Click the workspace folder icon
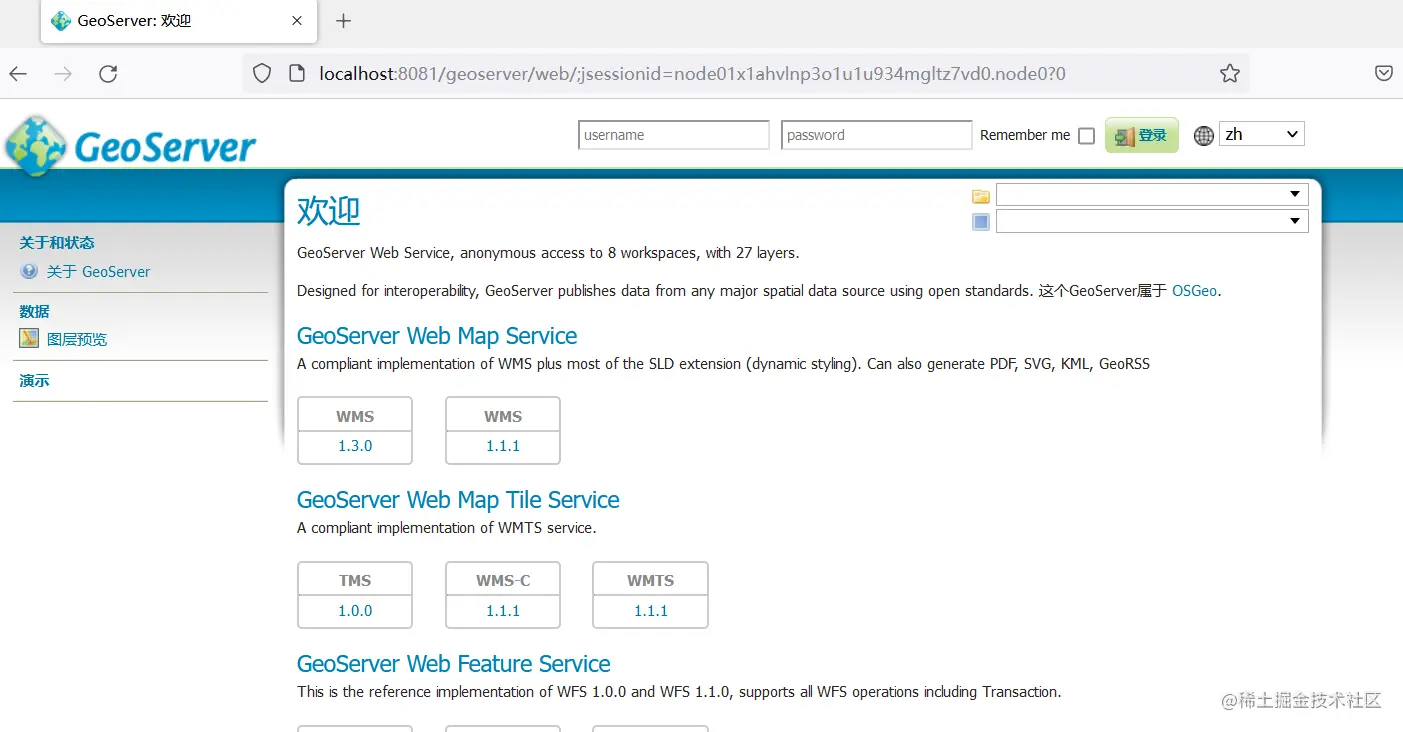1403x732 pixels. coord(981,196)
